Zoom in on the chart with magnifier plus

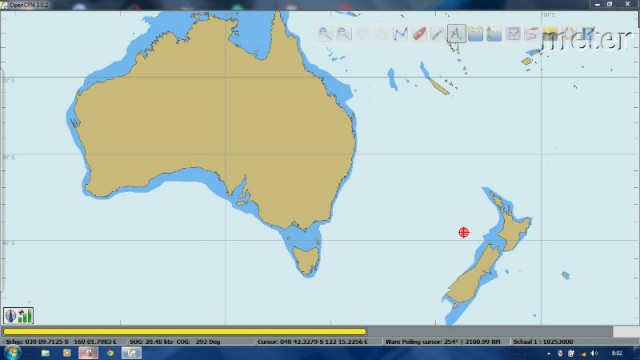tap(325, 33)
